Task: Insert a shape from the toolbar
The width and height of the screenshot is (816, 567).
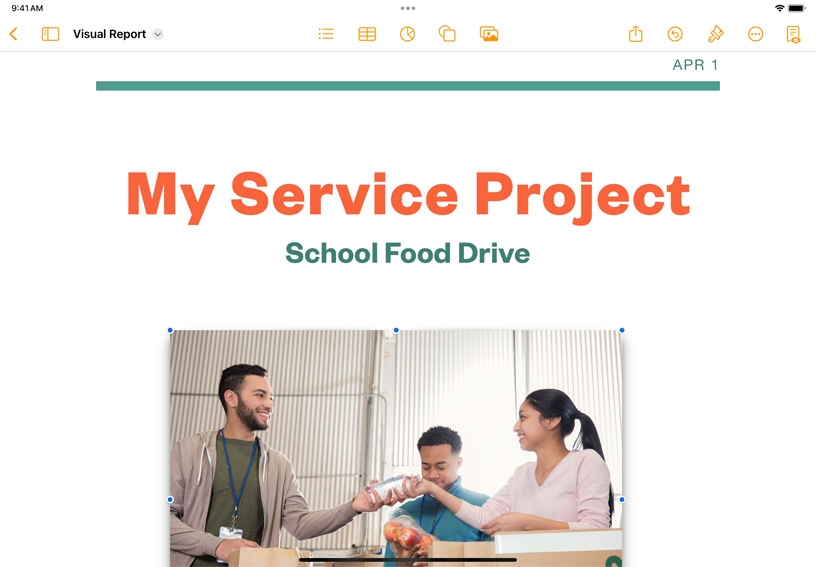Action: (x=448, y=34)
